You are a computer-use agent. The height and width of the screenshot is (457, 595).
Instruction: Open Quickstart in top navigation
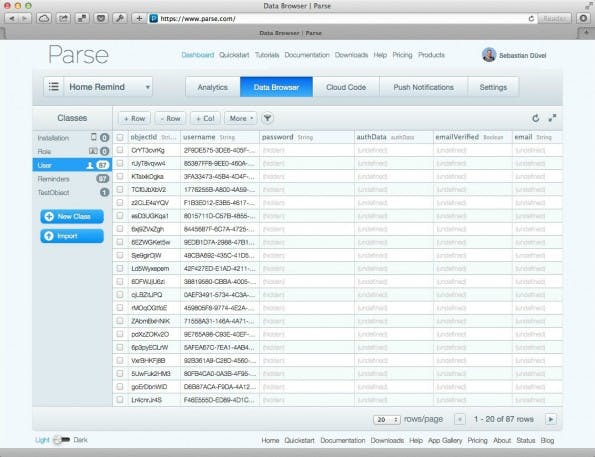[x=234, y=55]
